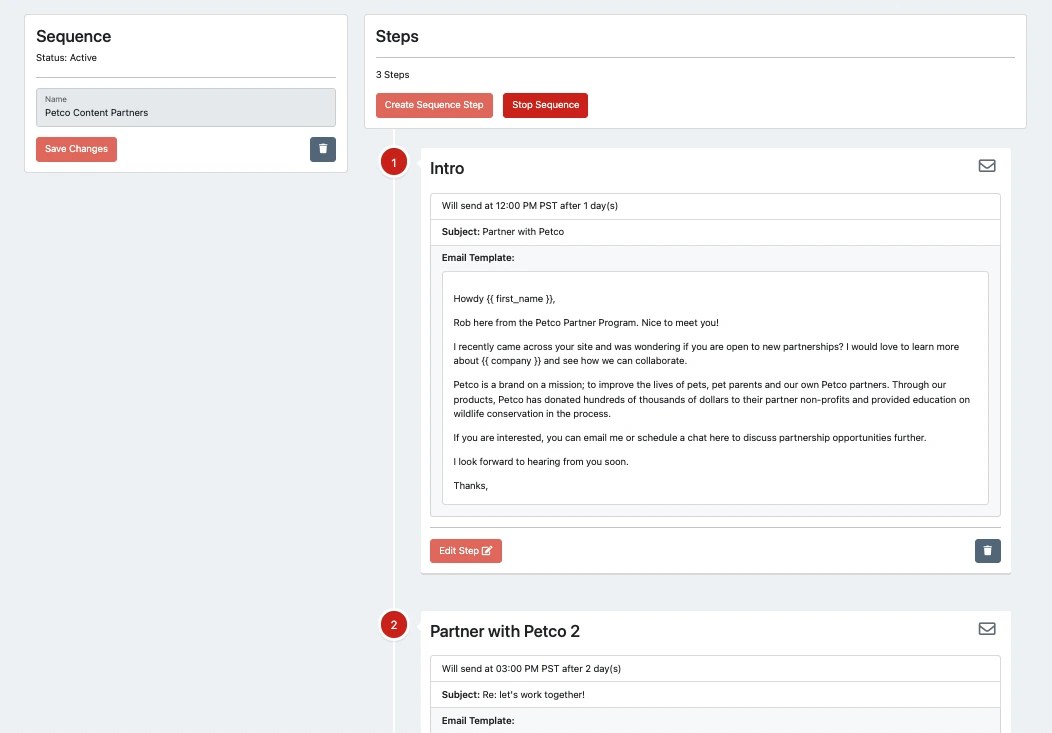Click envelope icon on Partner with Petco 2 step

click(987, 628)
